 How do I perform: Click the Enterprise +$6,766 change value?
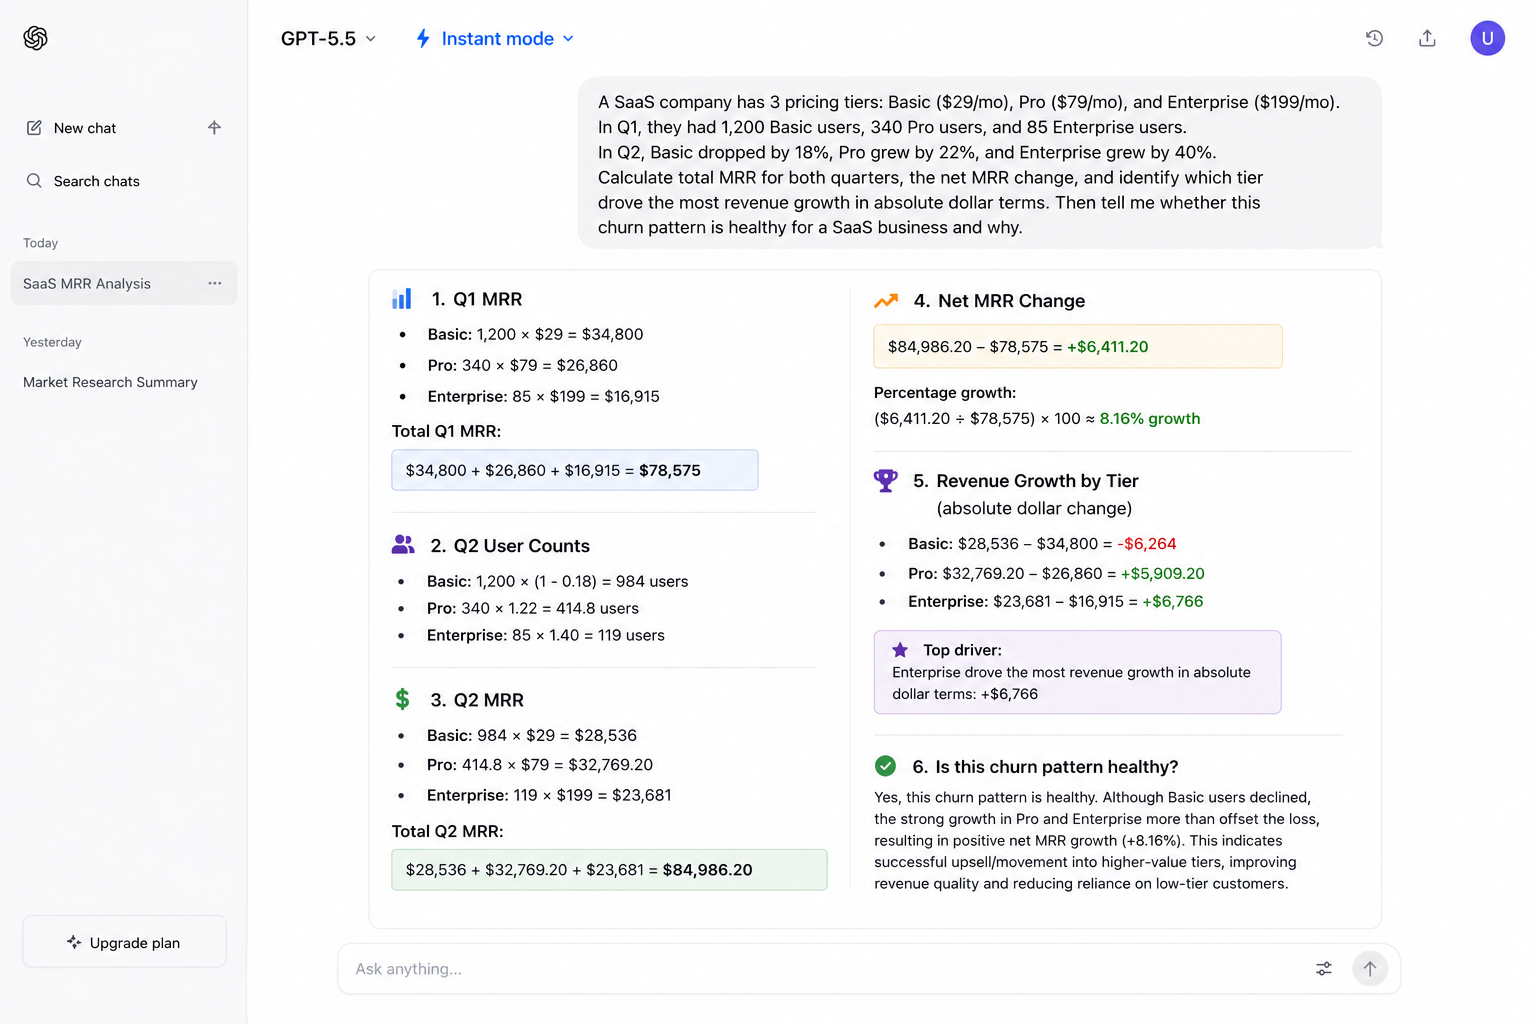pyautogui.click(x=1173, y=601)
